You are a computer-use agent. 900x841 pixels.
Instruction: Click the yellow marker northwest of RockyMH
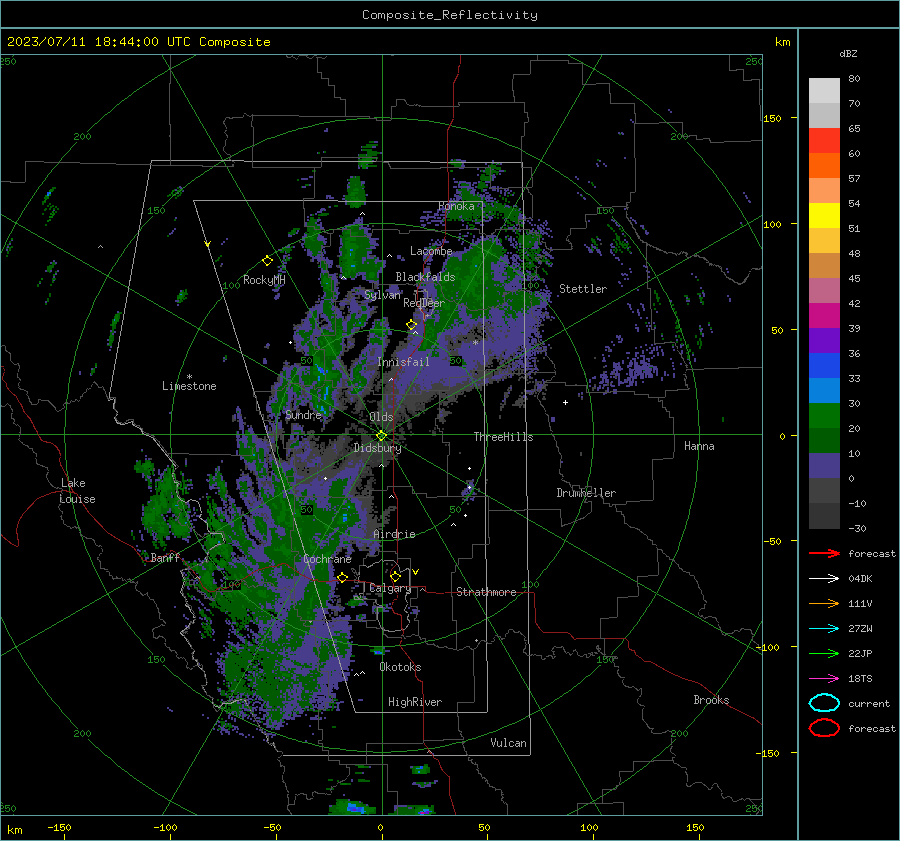pos(207,244)
